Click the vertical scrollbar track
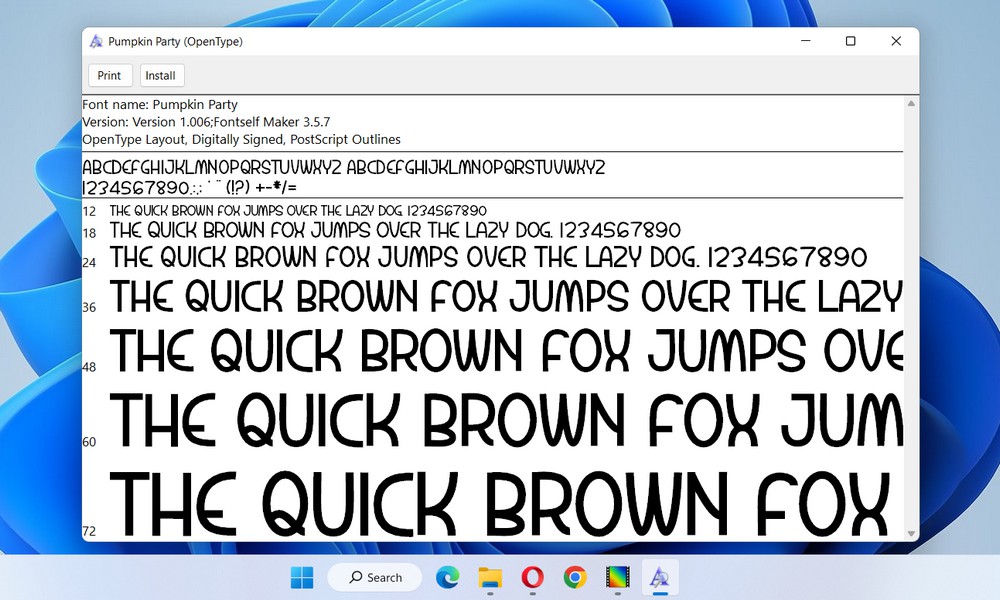The image size is (1000, 600). [911, 320]
